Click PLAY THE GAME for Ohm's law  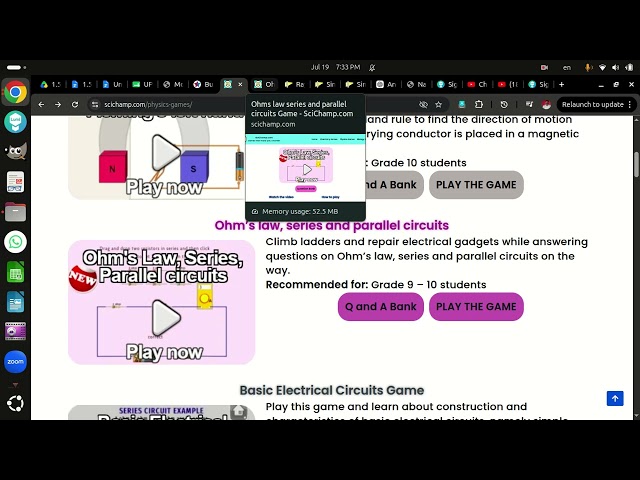pyautogui.click(x=476, y=307)
